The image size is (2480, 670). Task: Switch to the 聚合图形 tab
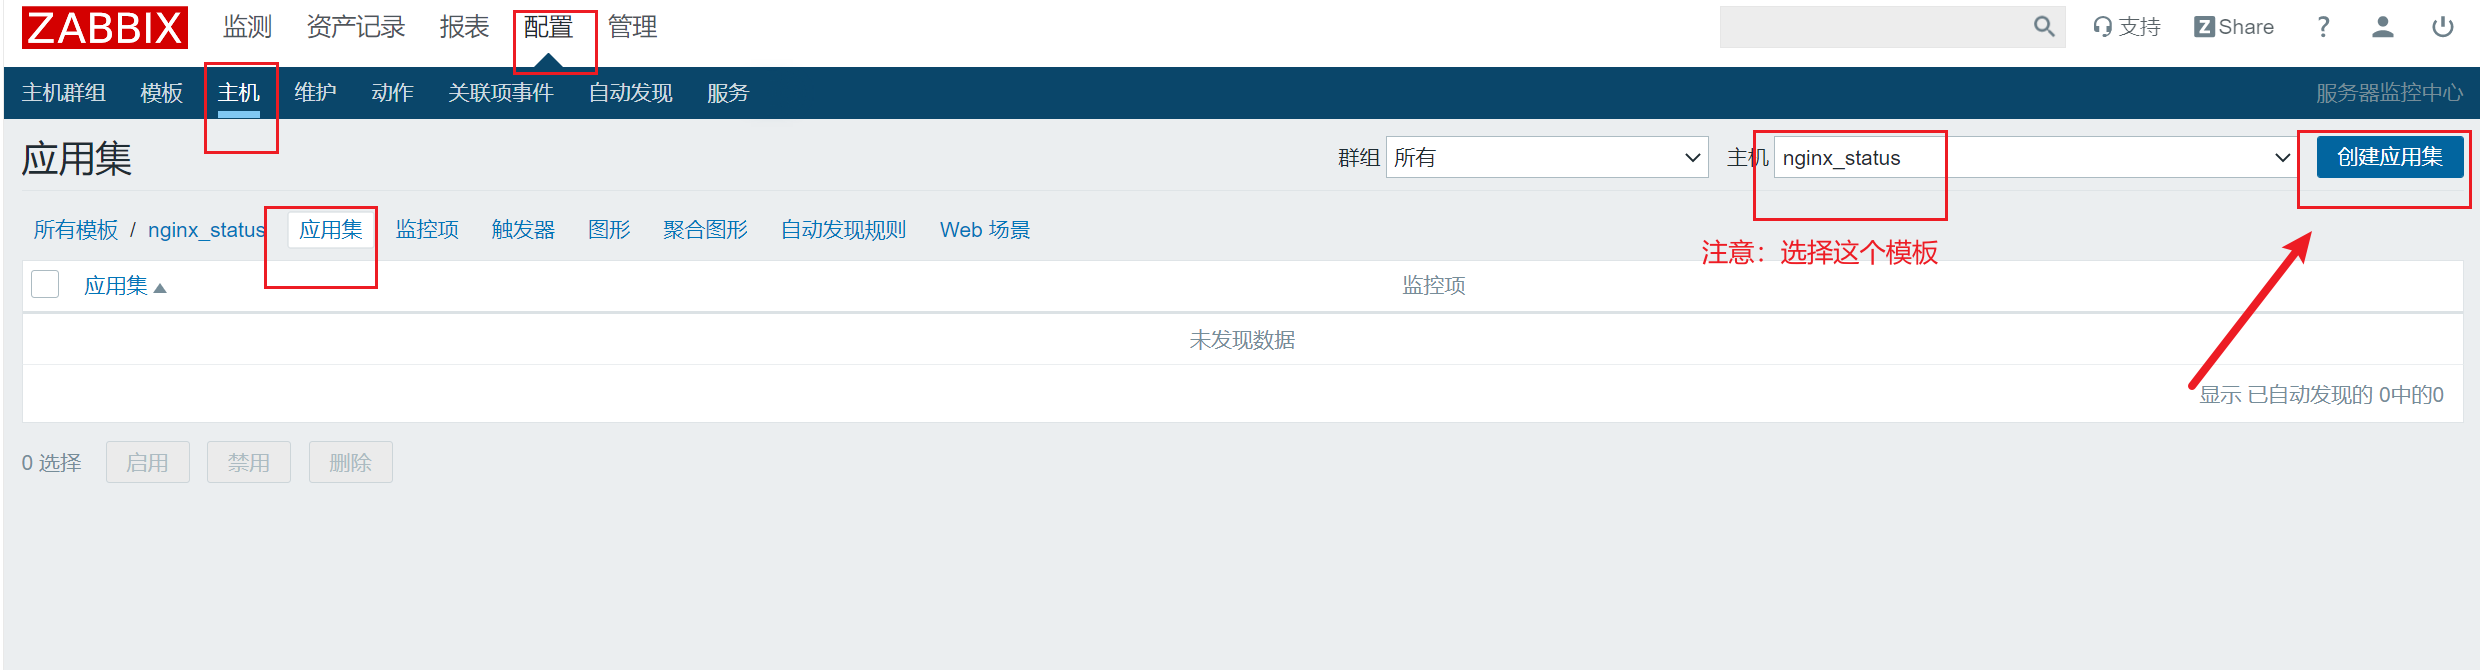pyautogui.click(x=705, y=230)
